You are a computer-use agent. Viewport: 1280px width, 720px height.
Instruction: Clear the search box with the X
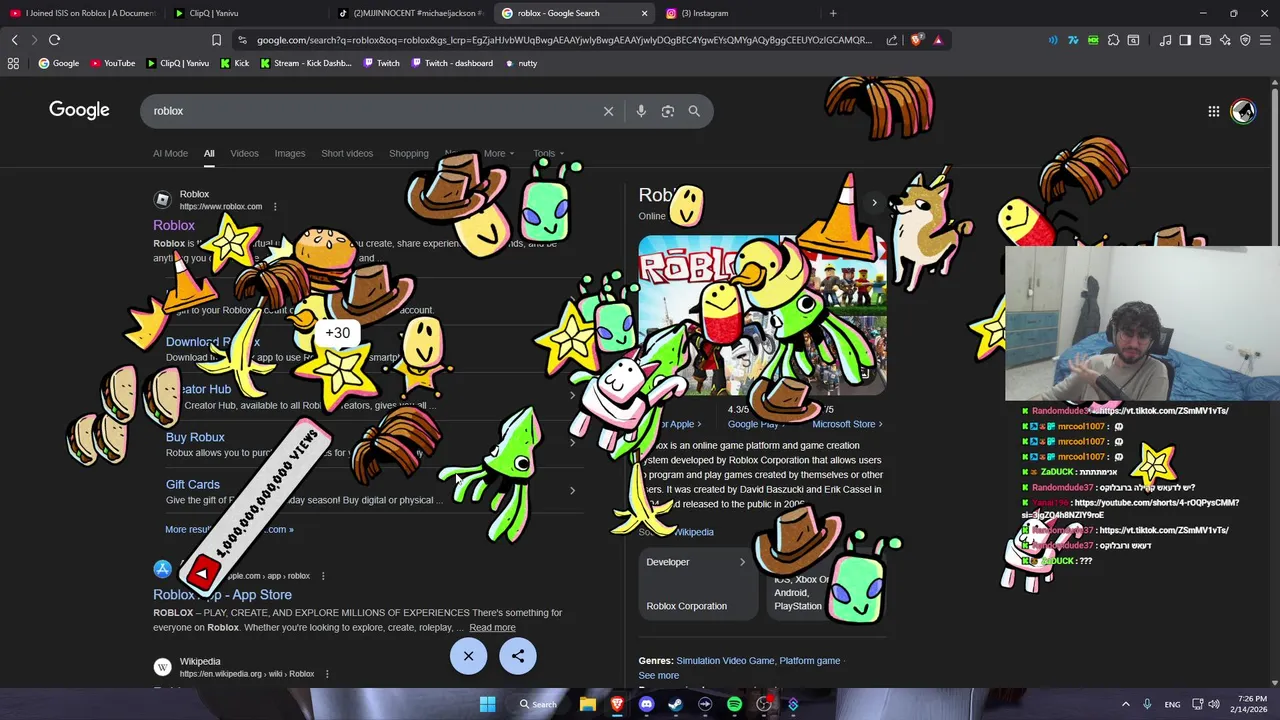(x=608, y=111)
